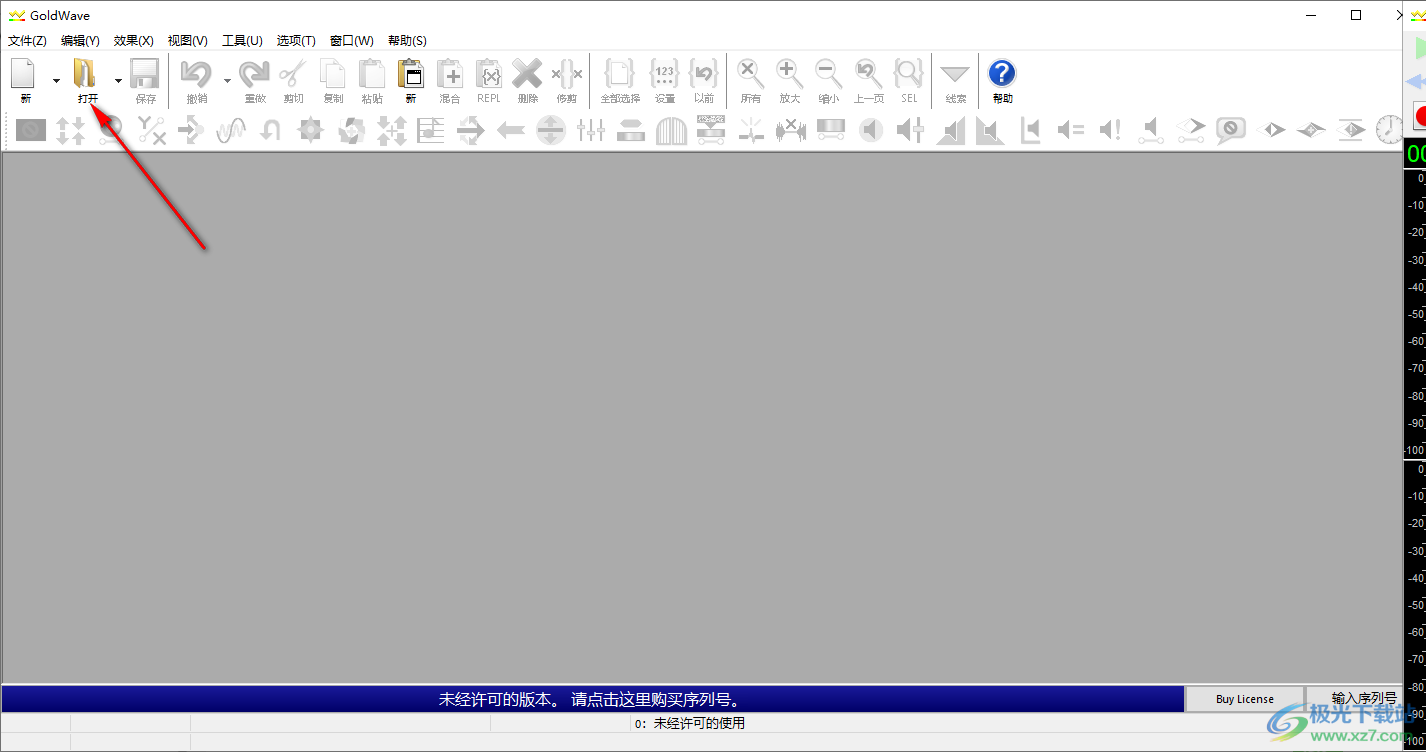Open the 选项(T) menu
Image resolution: width=1426 pixels, height=752 pixels.
[x=296, y=41]
